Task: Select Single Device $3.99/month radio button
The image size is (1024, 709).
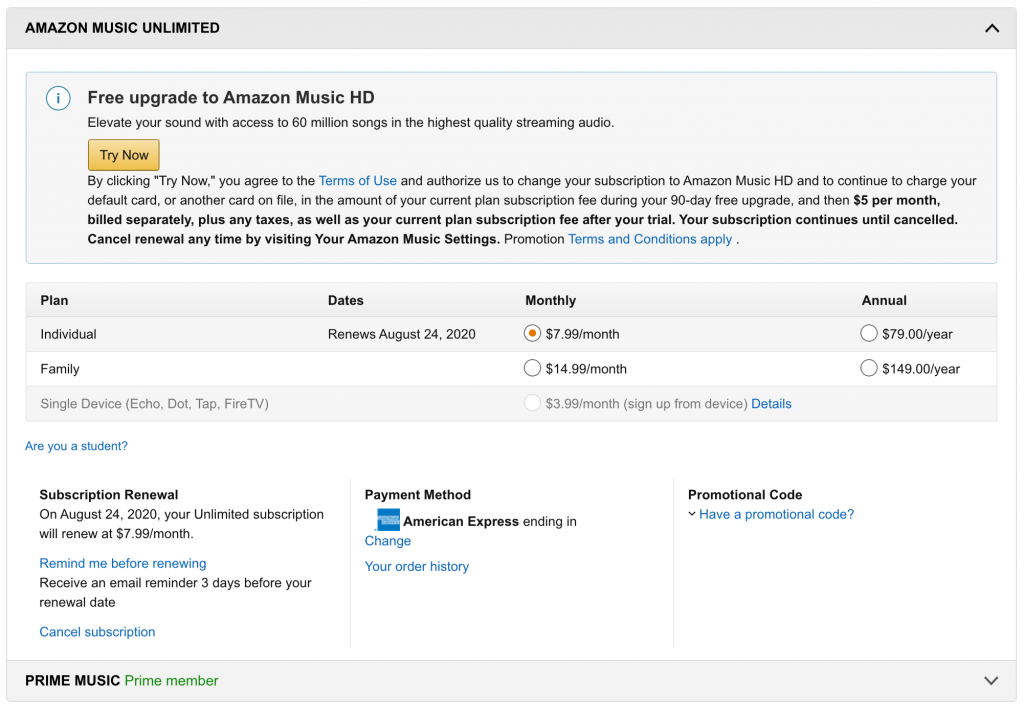Action: coord(532,403)
